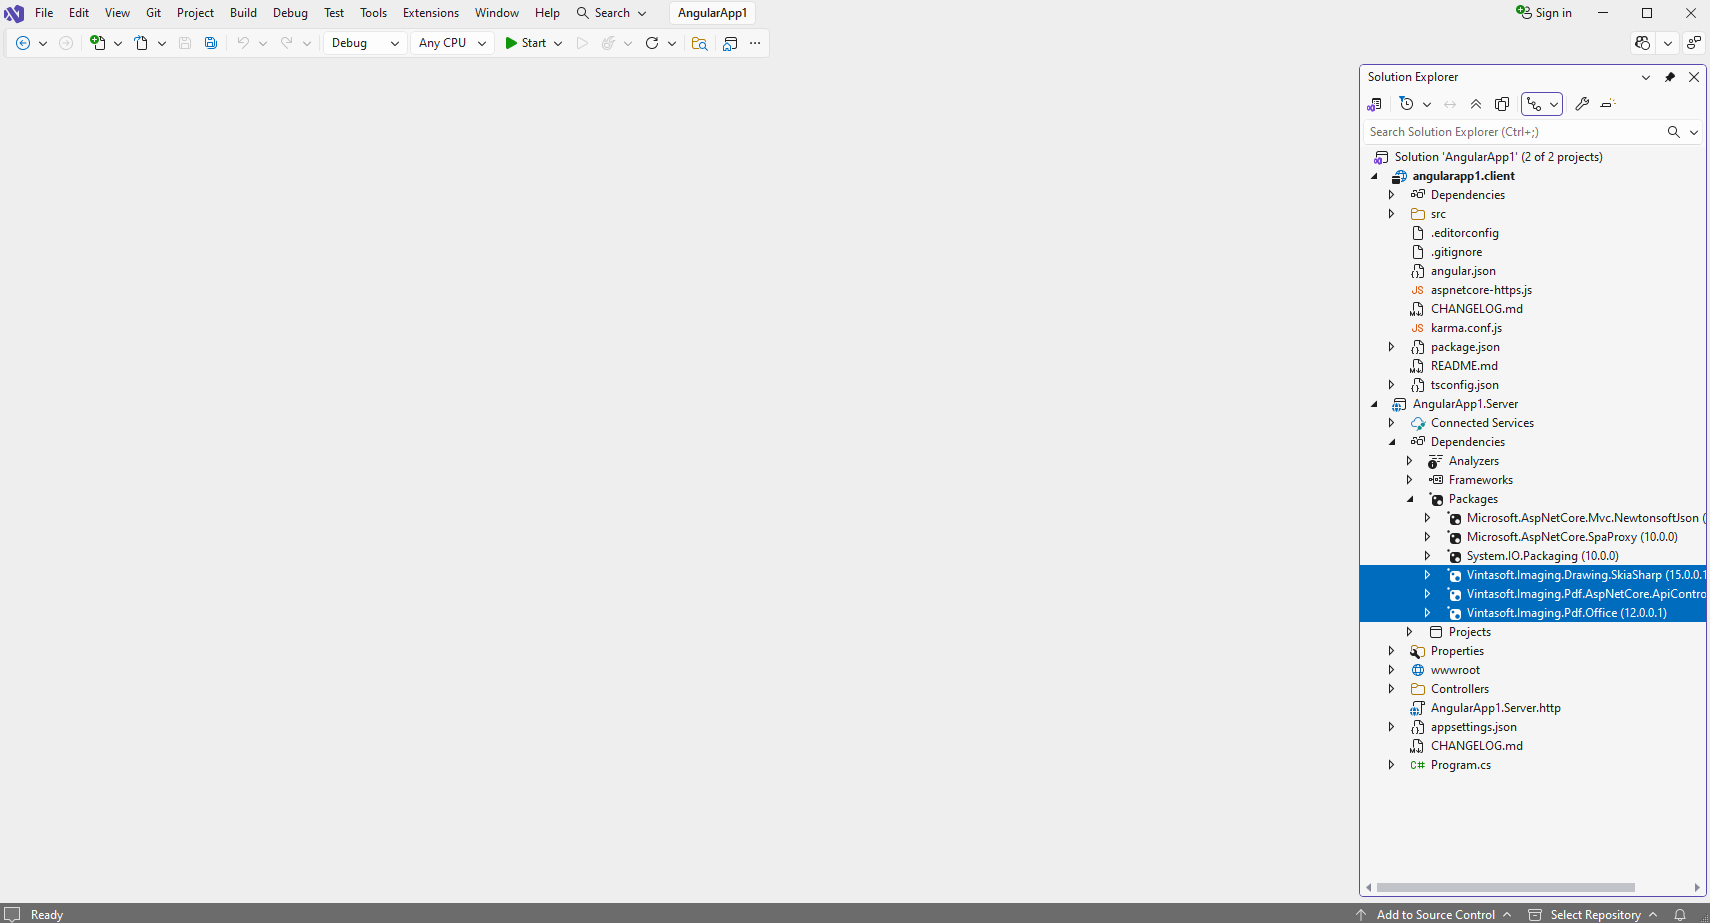Expand the src folder node

point(1391,214)
